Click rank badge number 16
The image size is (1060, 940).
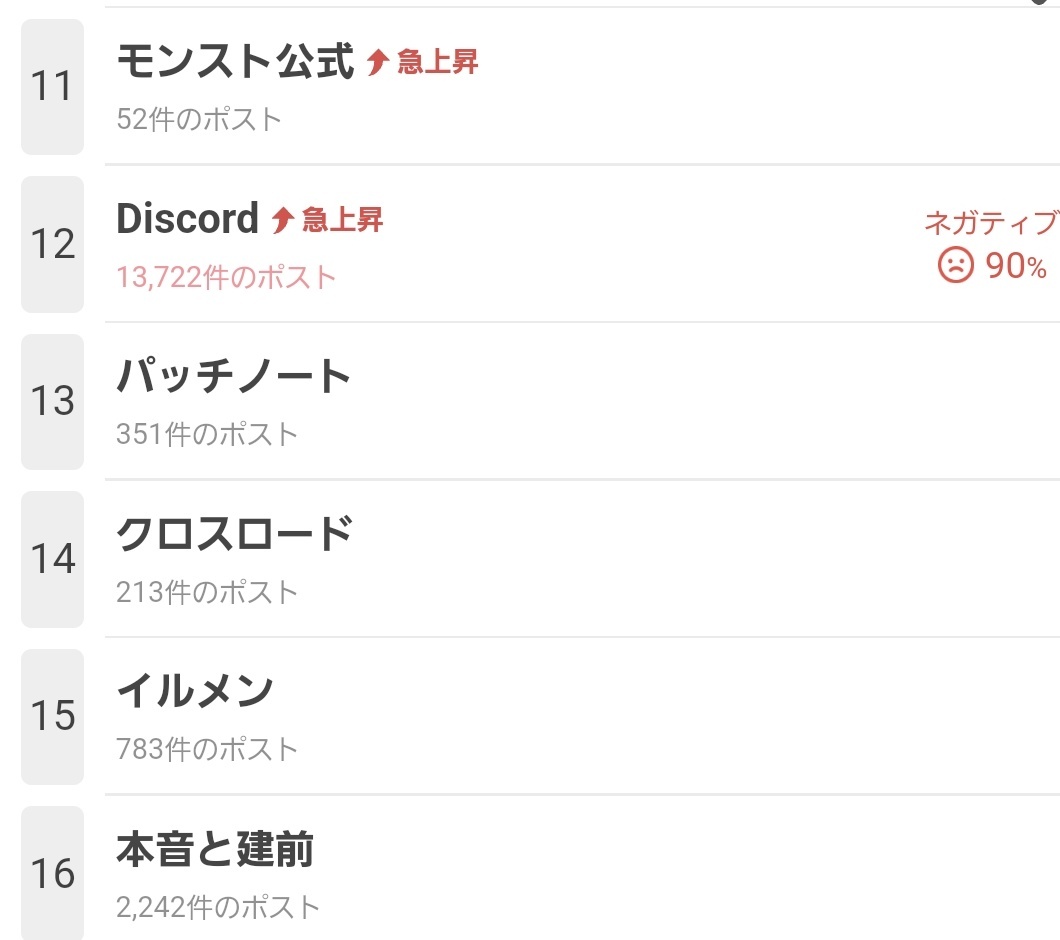pos(52,873)
